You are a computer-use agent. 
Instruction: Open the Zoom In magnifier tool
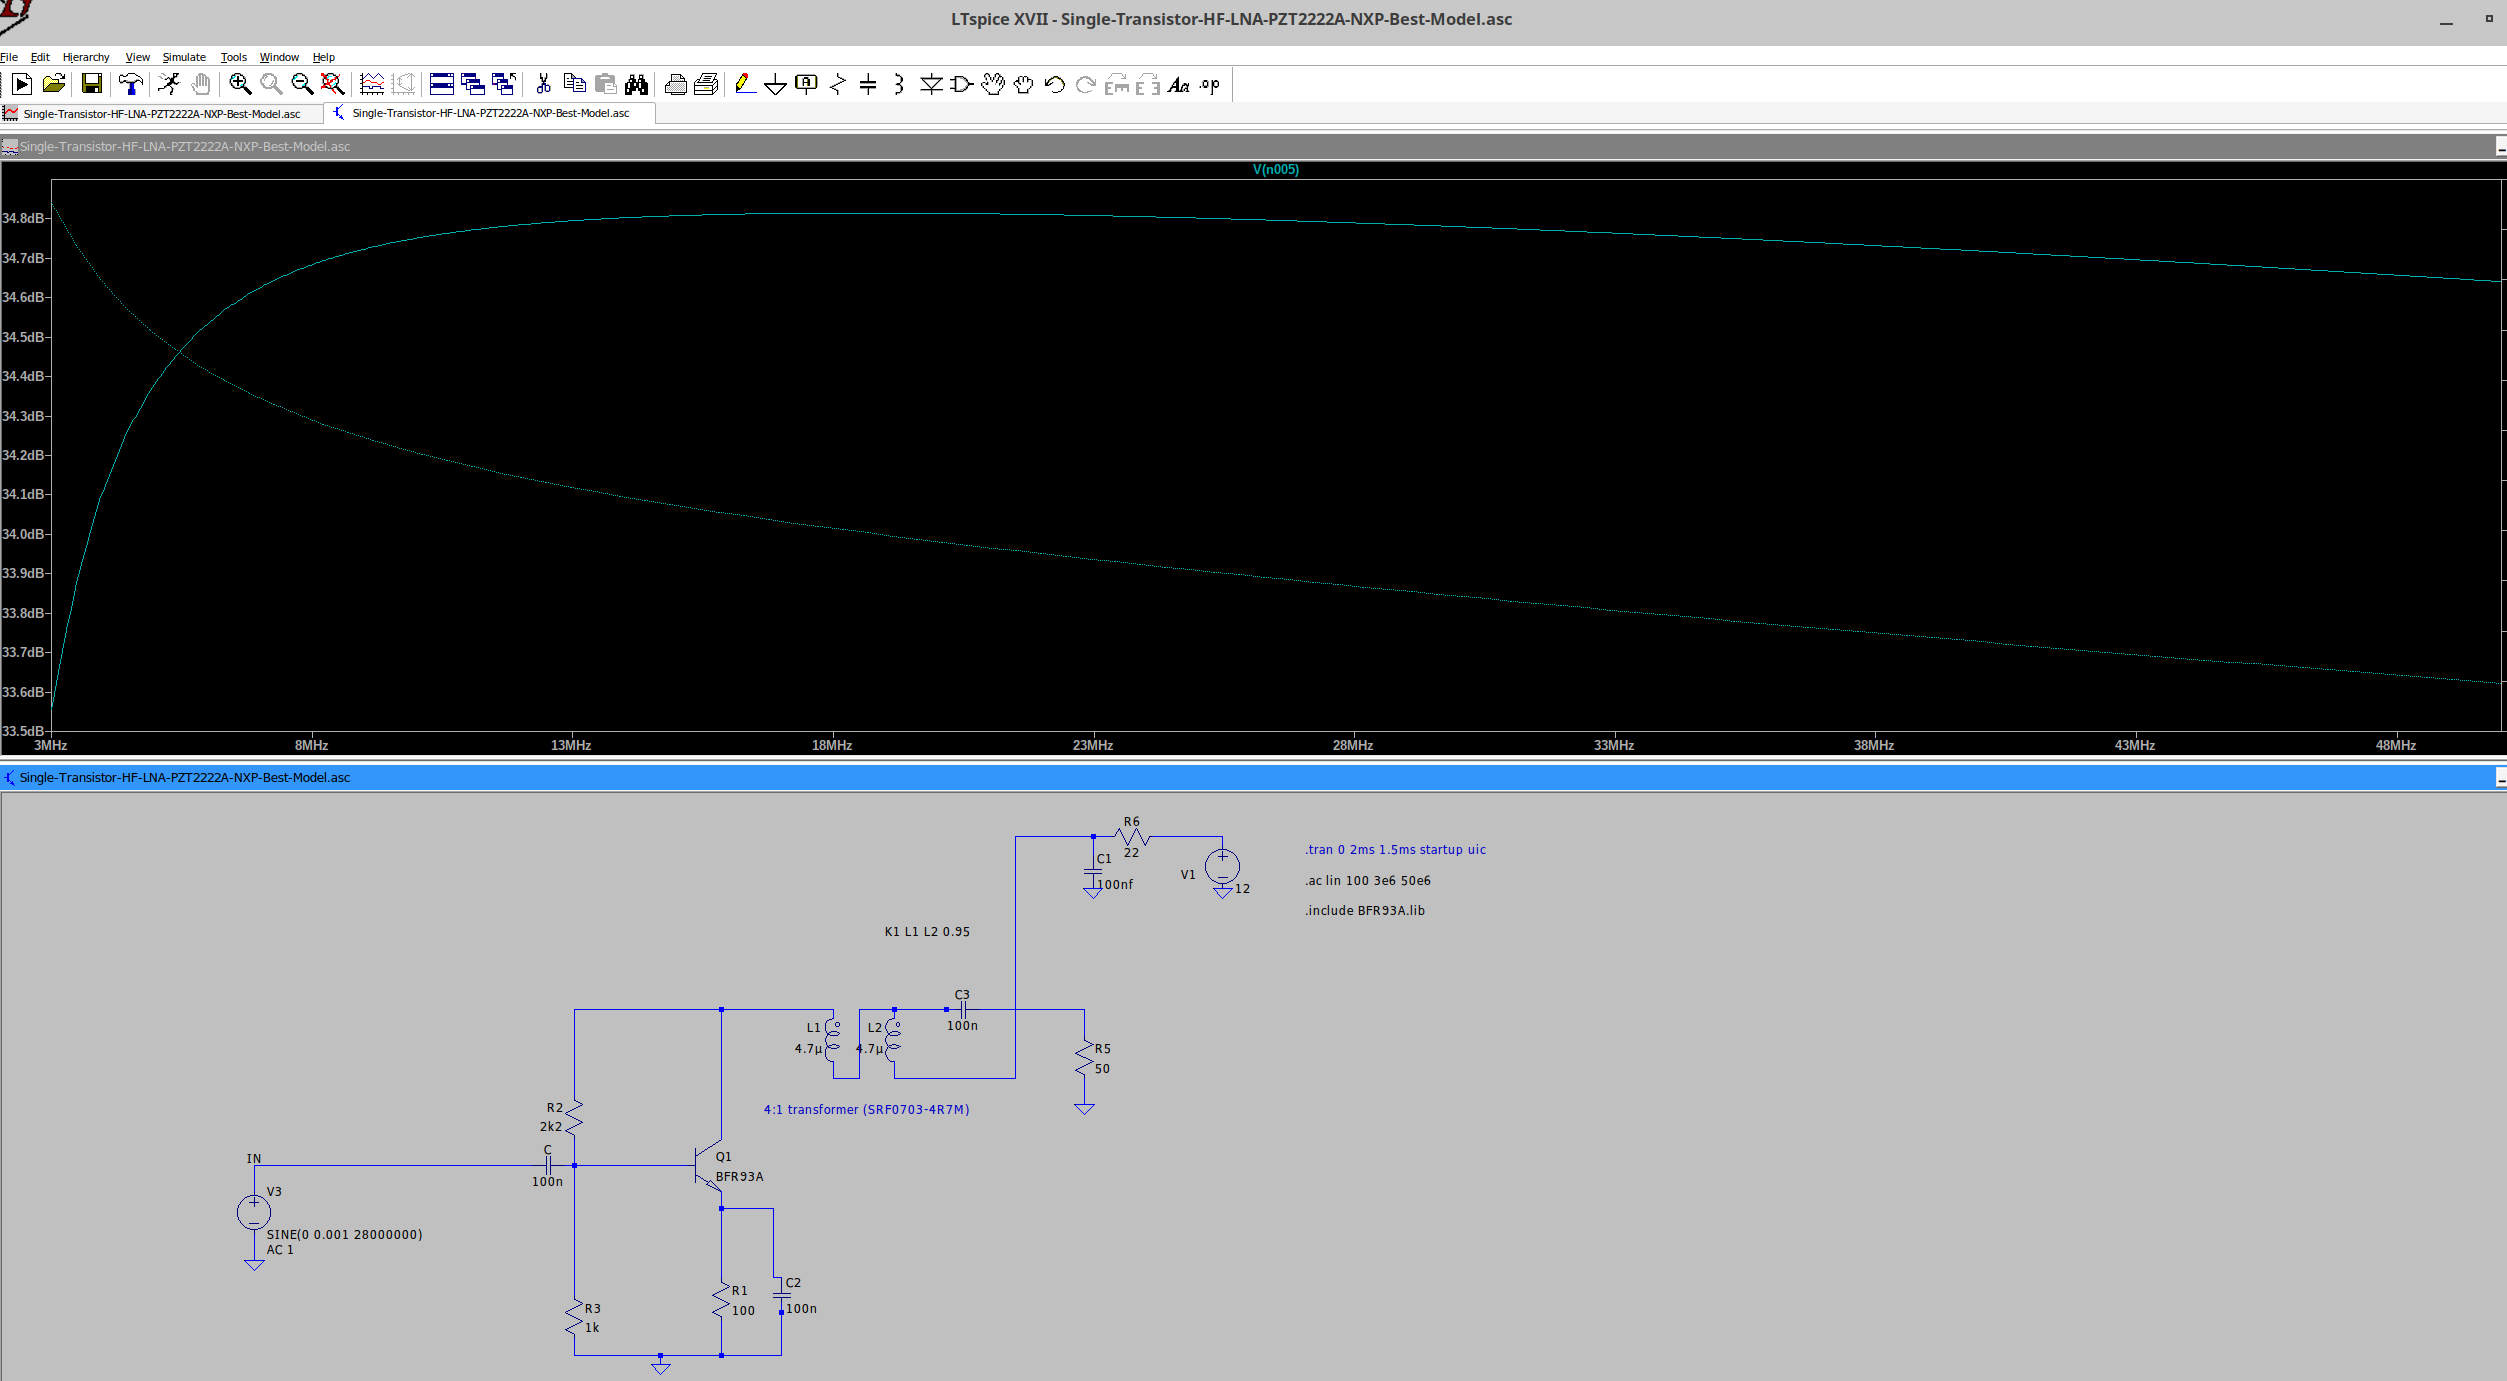[x=240, y=85]
